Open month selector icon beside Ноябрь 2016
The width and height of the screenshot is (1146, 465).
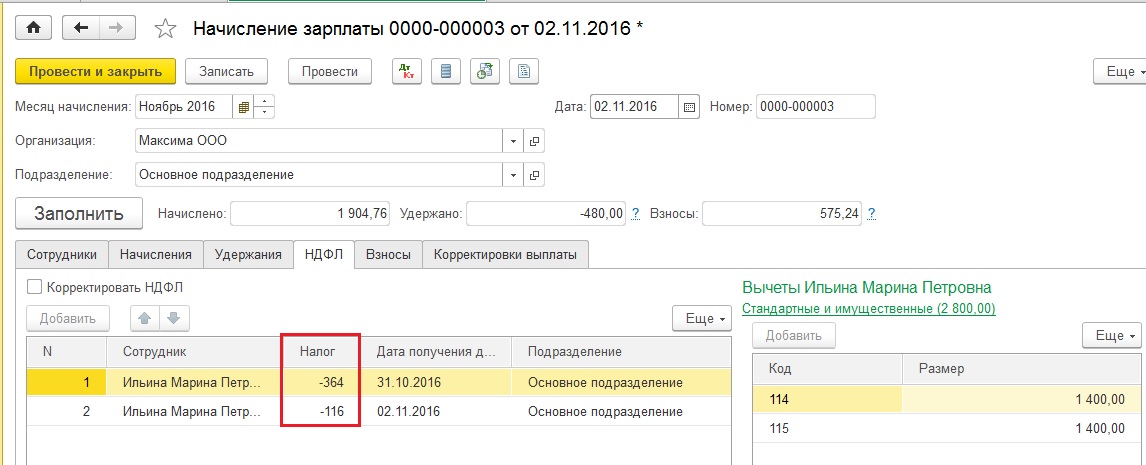pos(243,107)
